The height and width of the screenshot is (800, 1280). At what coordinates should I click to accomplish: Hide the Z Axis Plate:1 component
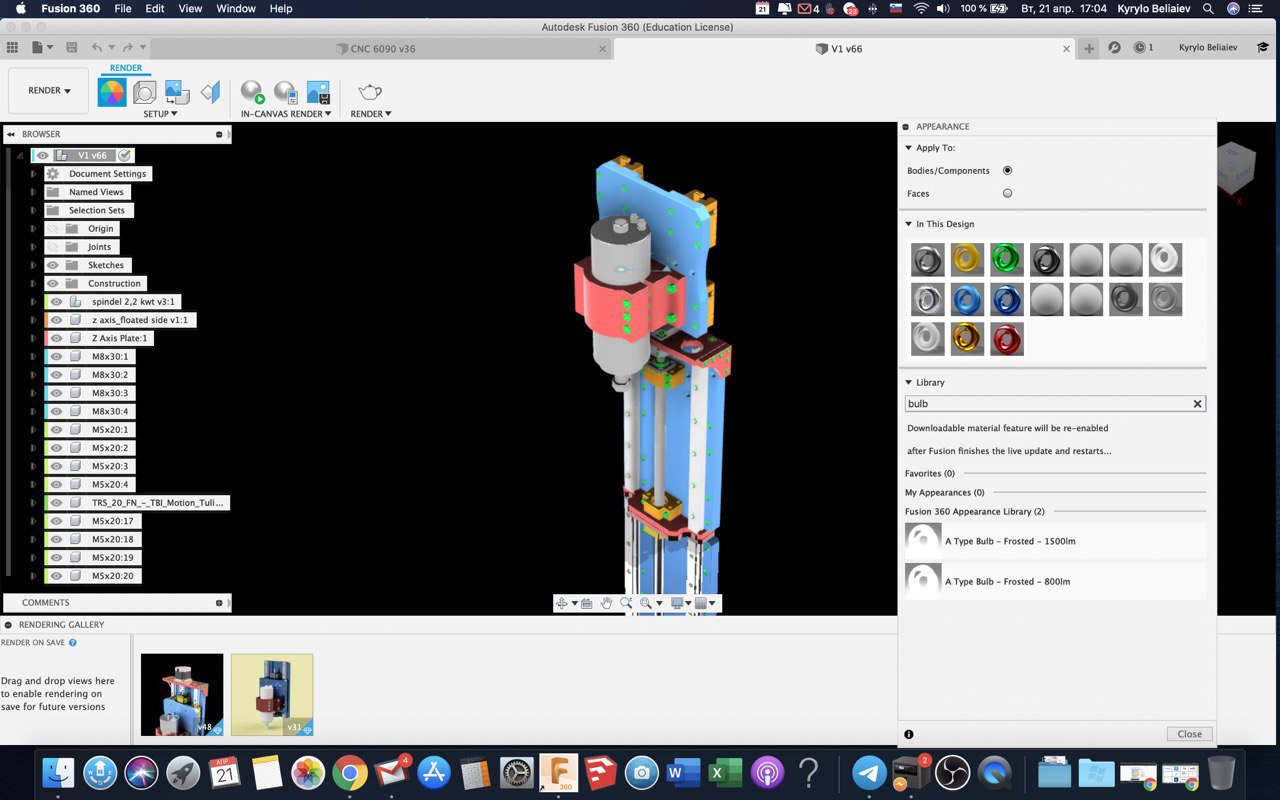click(x=56, y=338)
